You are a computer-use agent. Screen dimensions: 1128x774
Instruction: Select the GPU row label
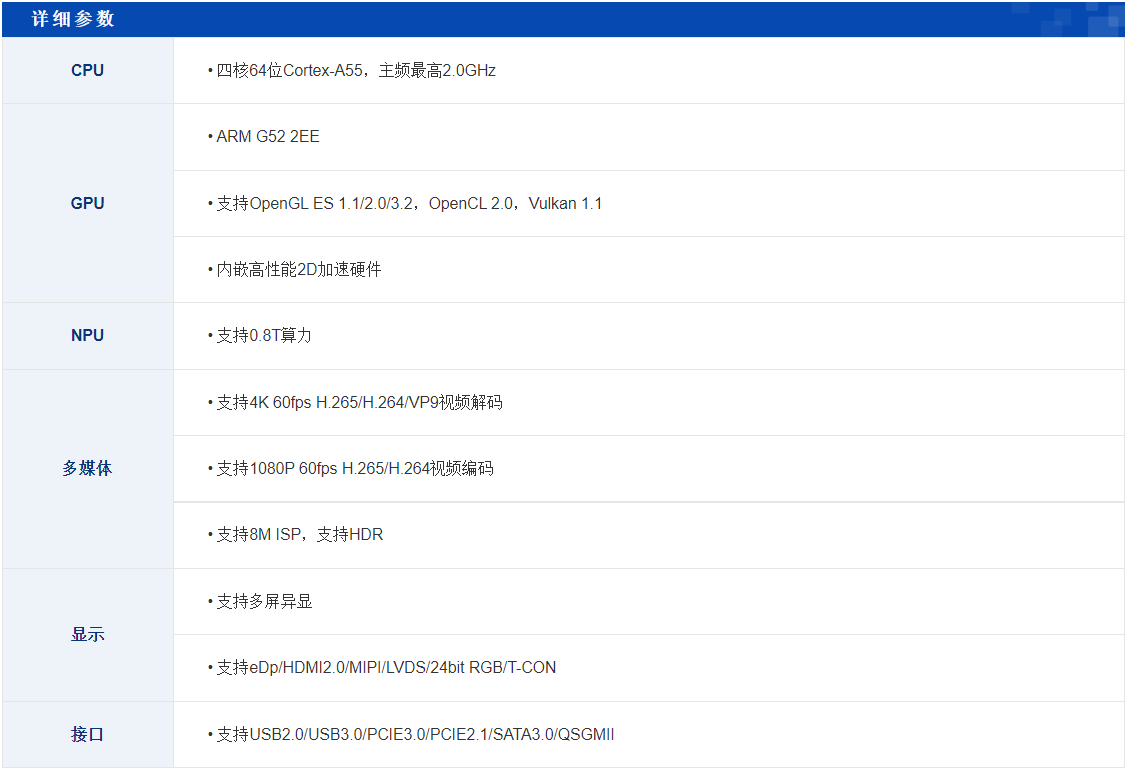click(88, 203)
